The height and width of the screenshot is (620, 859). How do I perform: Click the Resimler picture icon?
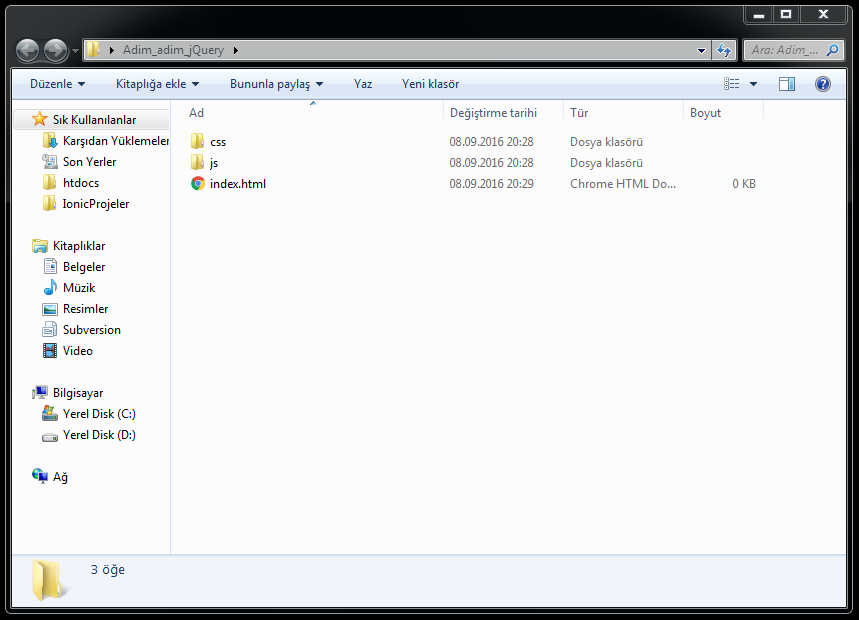[x=50, y=309]
